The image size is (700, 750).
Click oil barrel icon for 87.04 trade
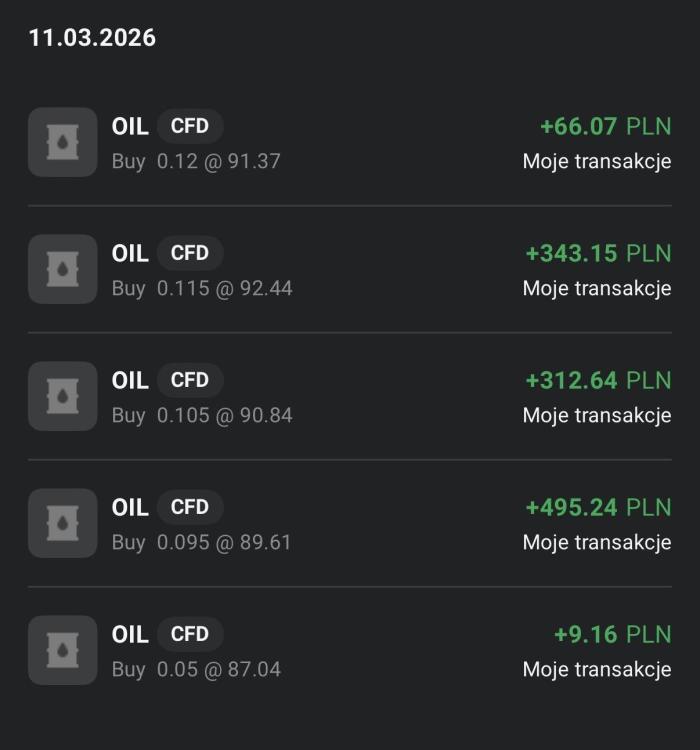62,650
